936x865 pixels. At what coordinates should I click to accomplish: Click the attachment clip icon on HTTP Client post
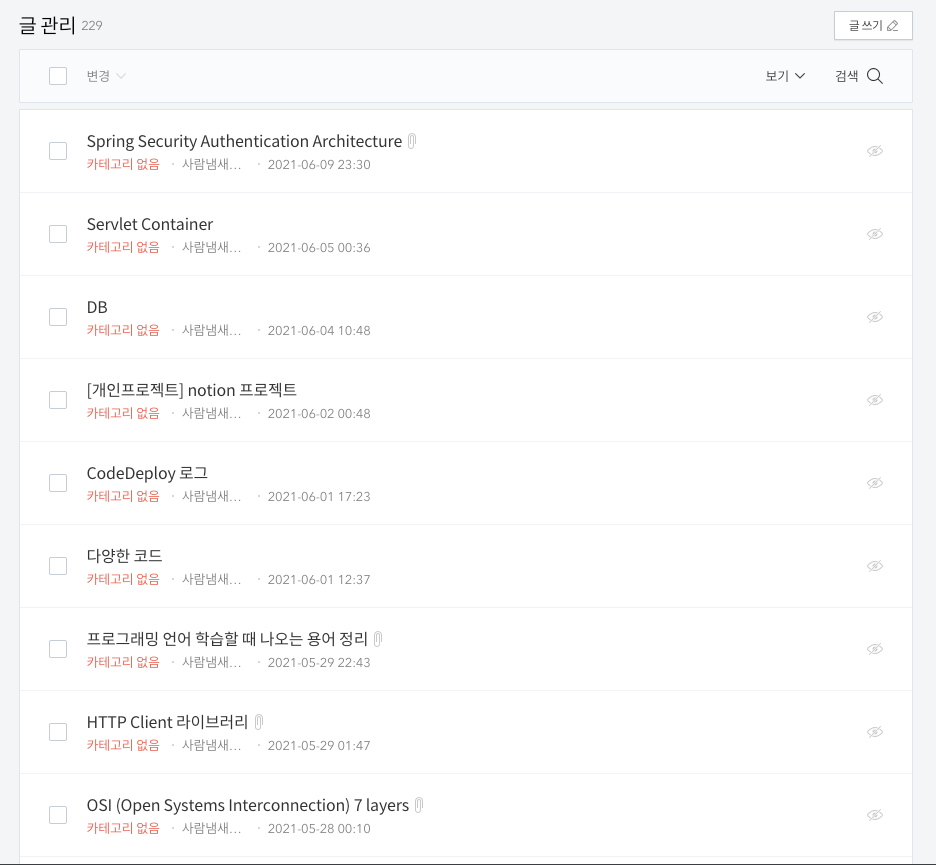[258, 722]
